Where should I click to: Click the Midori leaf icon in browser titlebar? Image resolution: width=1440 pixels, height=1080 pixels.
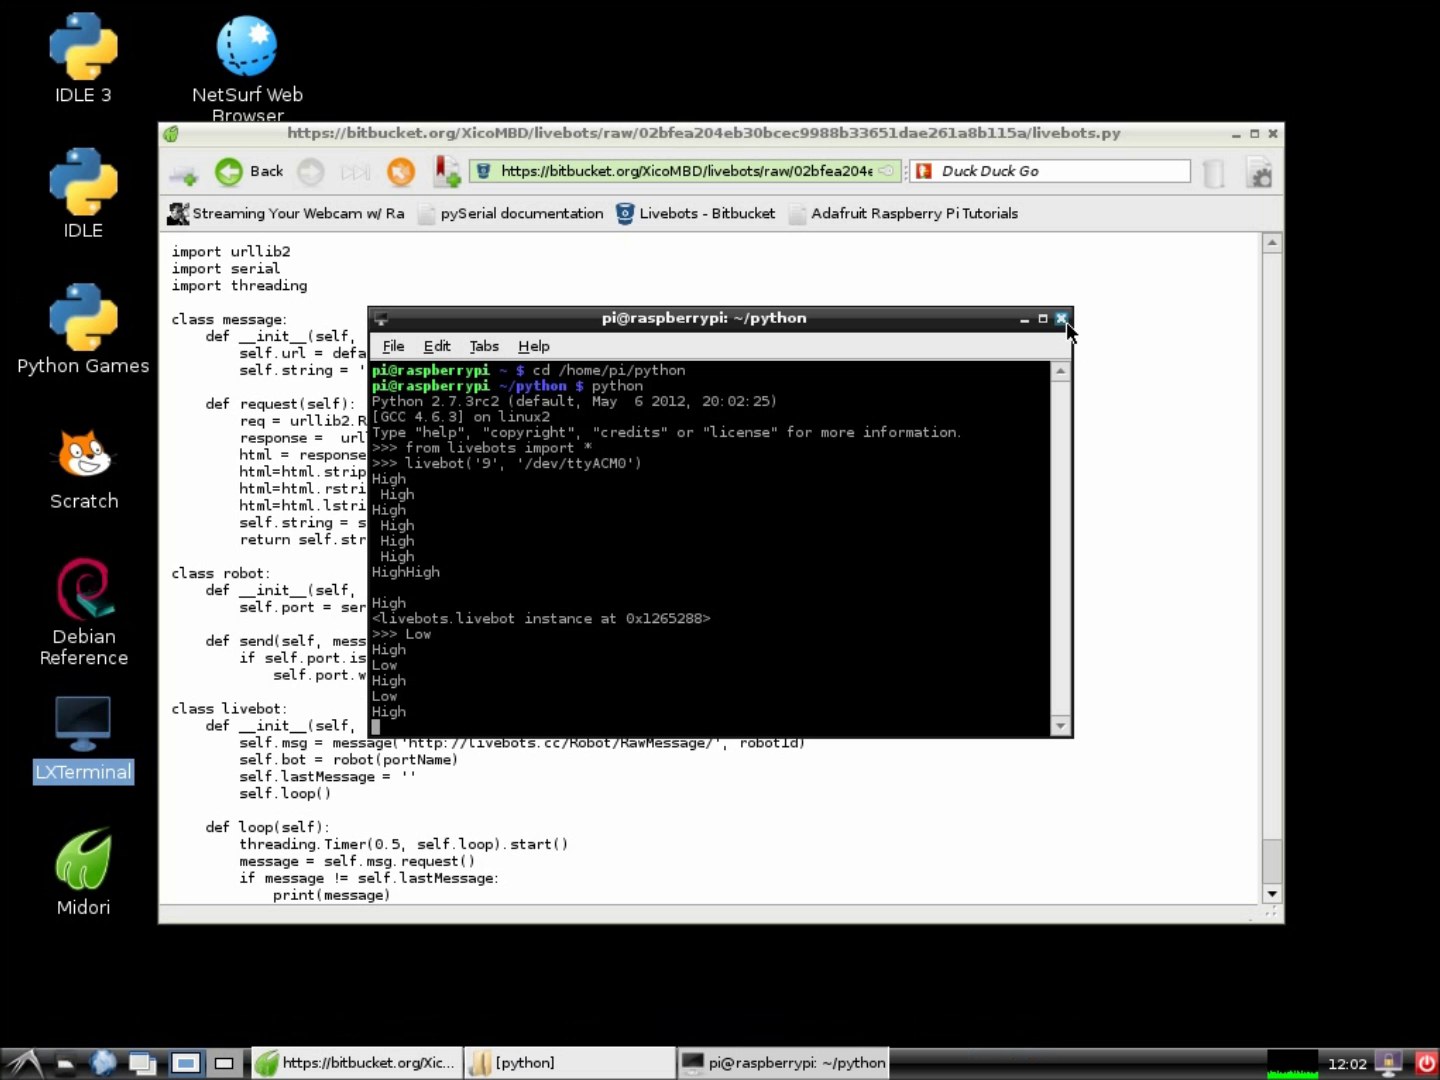(171, 133)
